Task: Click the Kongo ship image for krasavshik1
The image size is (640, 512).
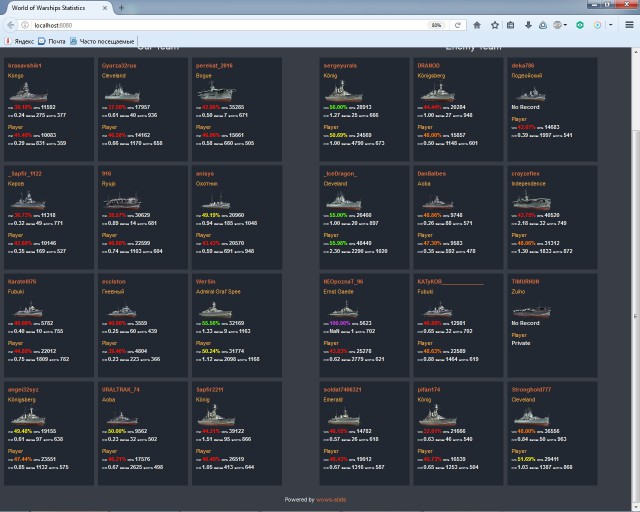Action: (28, 92)
